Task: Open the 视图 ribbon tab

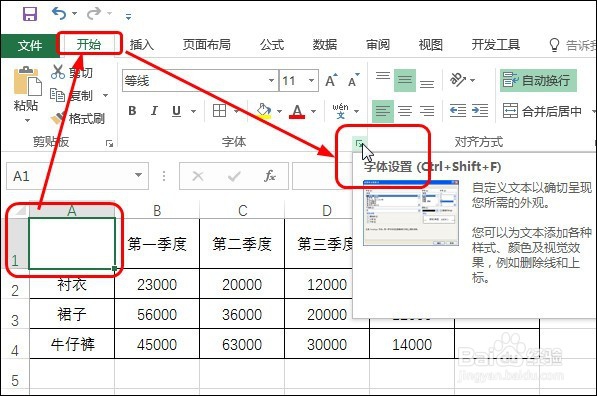Action: [431, 45]
